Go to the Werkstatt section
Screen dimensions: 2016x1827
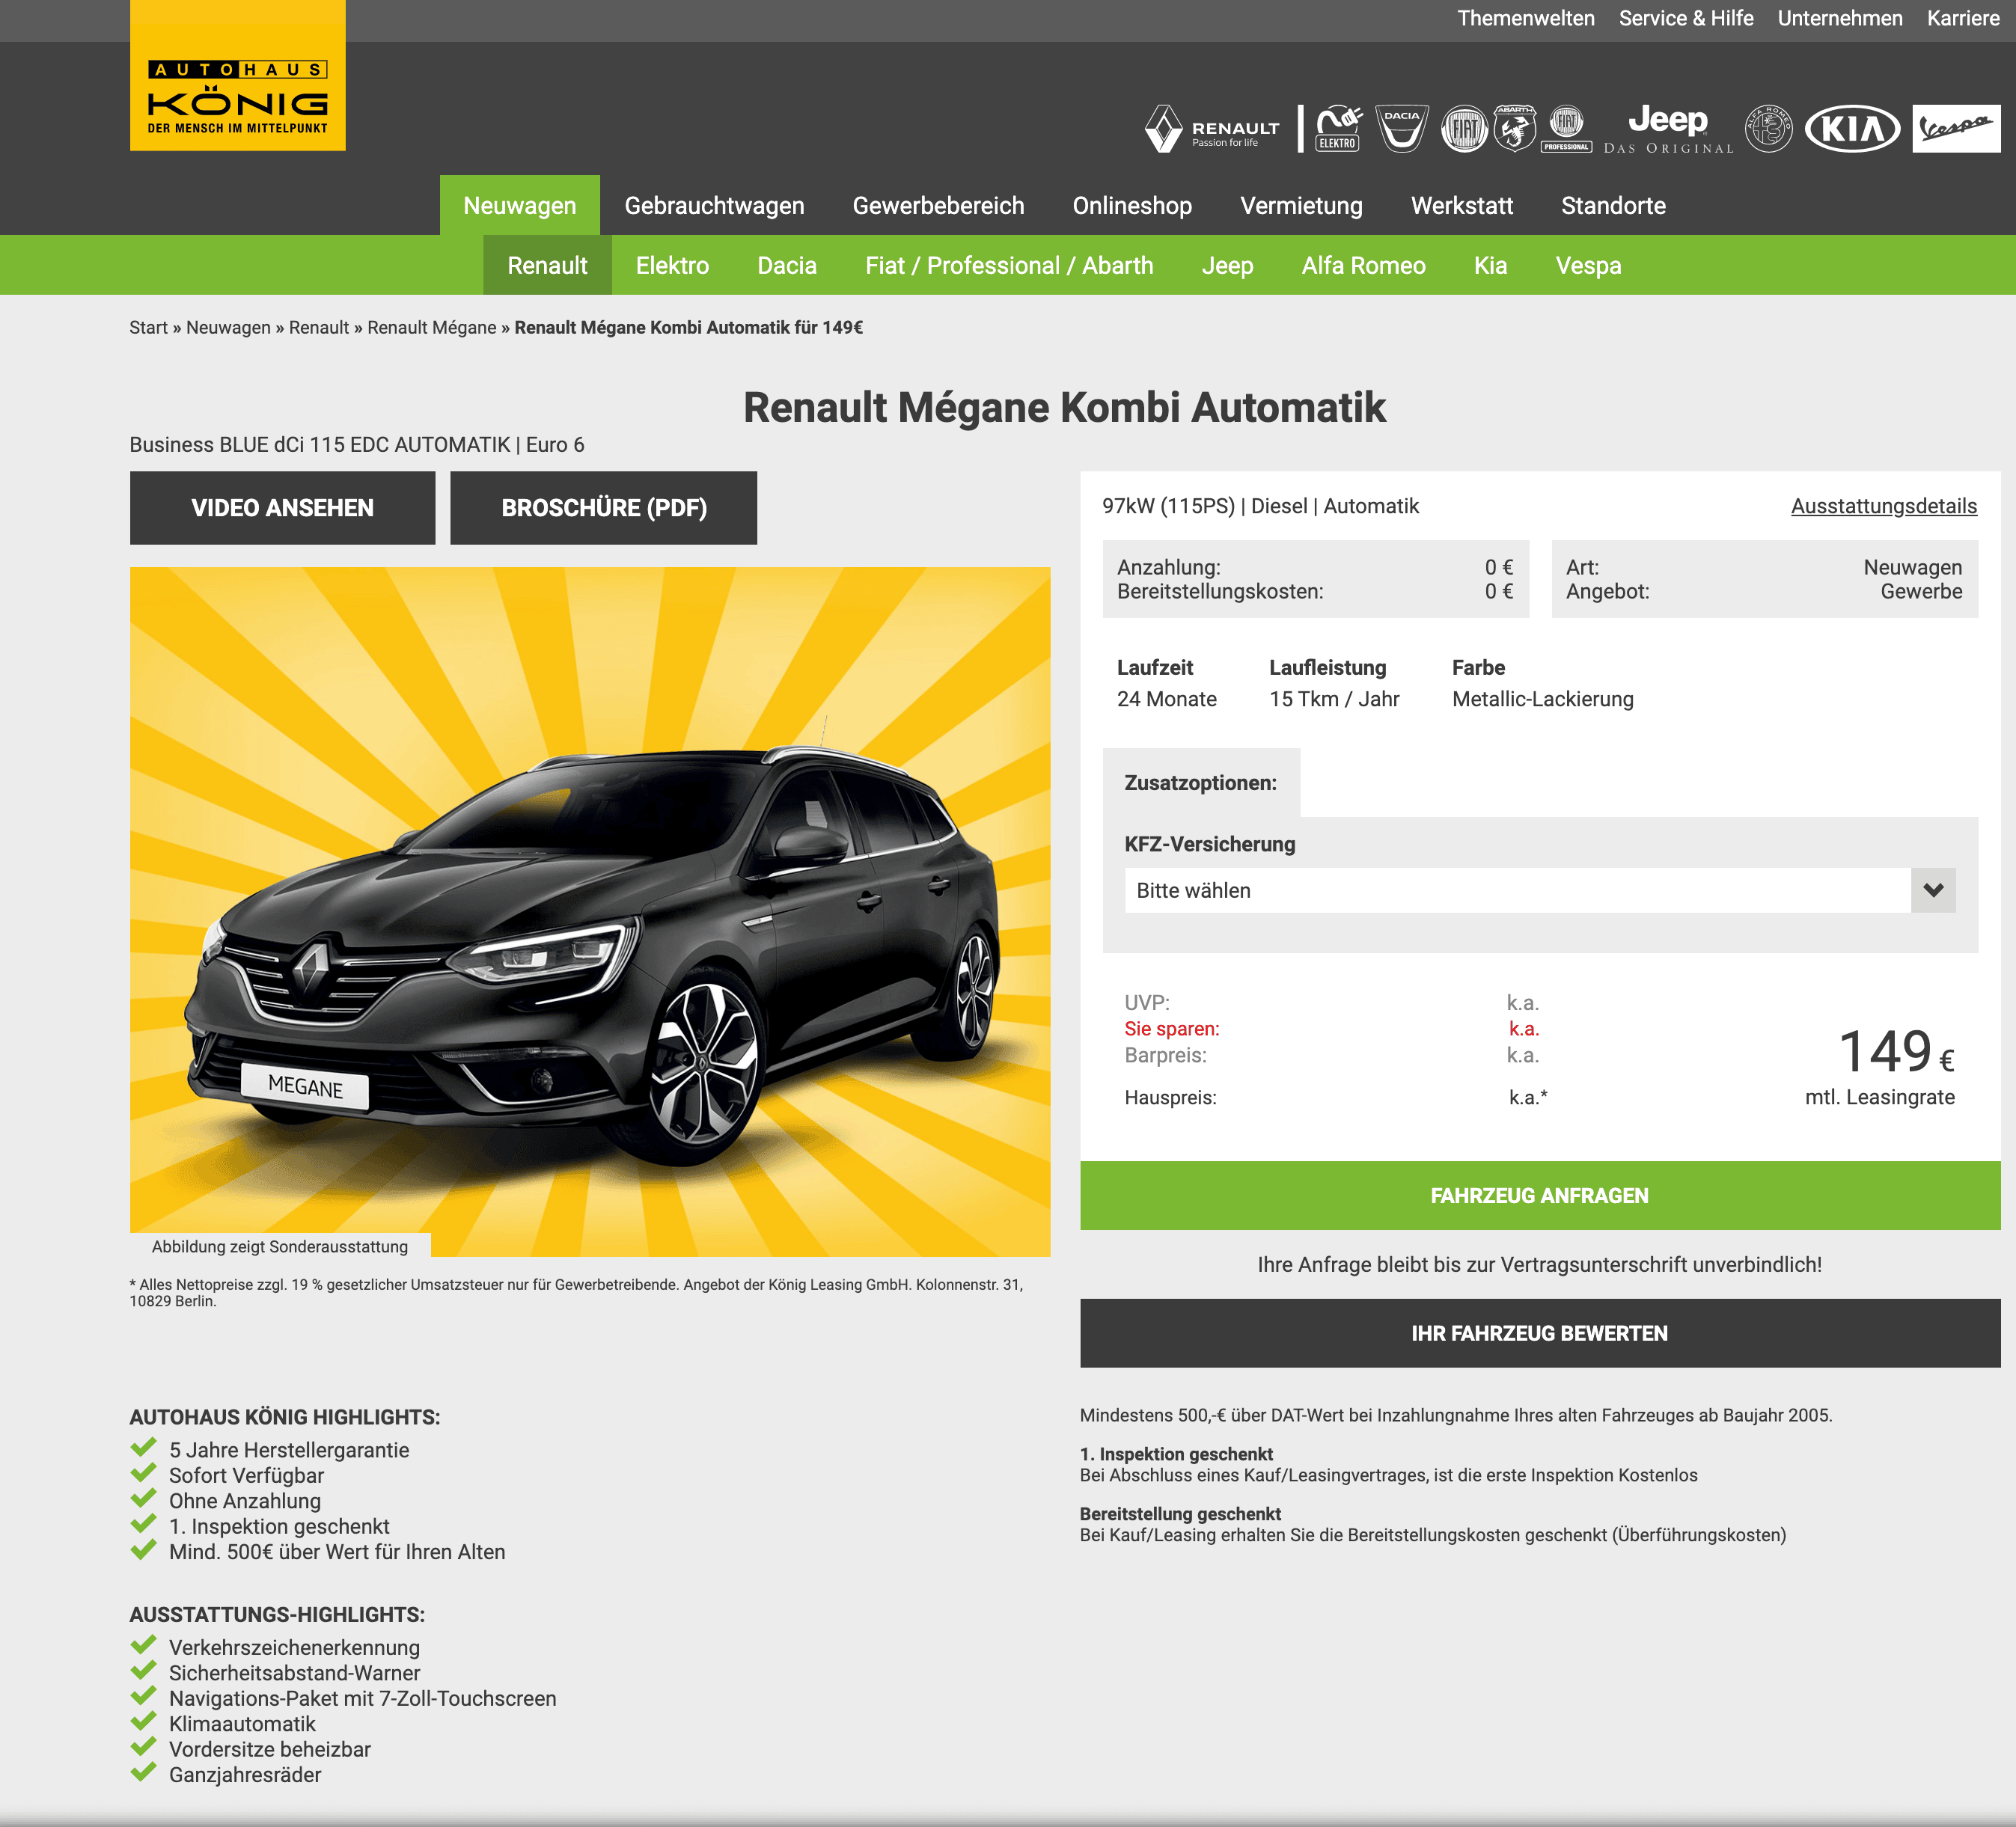click(1462, 205)
